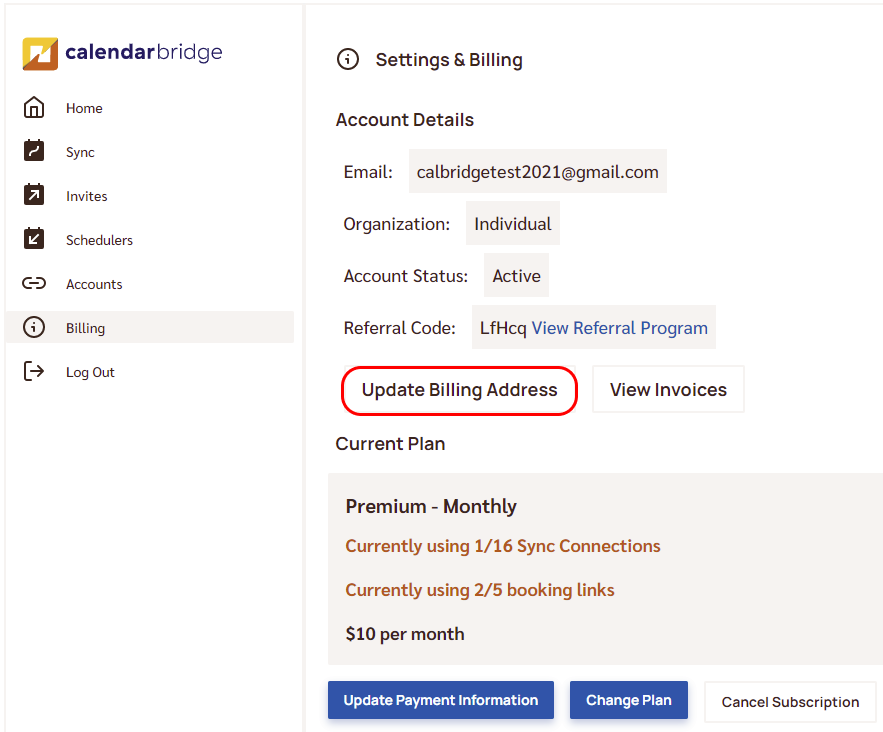The width and height of the screenshot is (883, 732).
Task: Open the View Referral Program link
Action: [619, 328]
